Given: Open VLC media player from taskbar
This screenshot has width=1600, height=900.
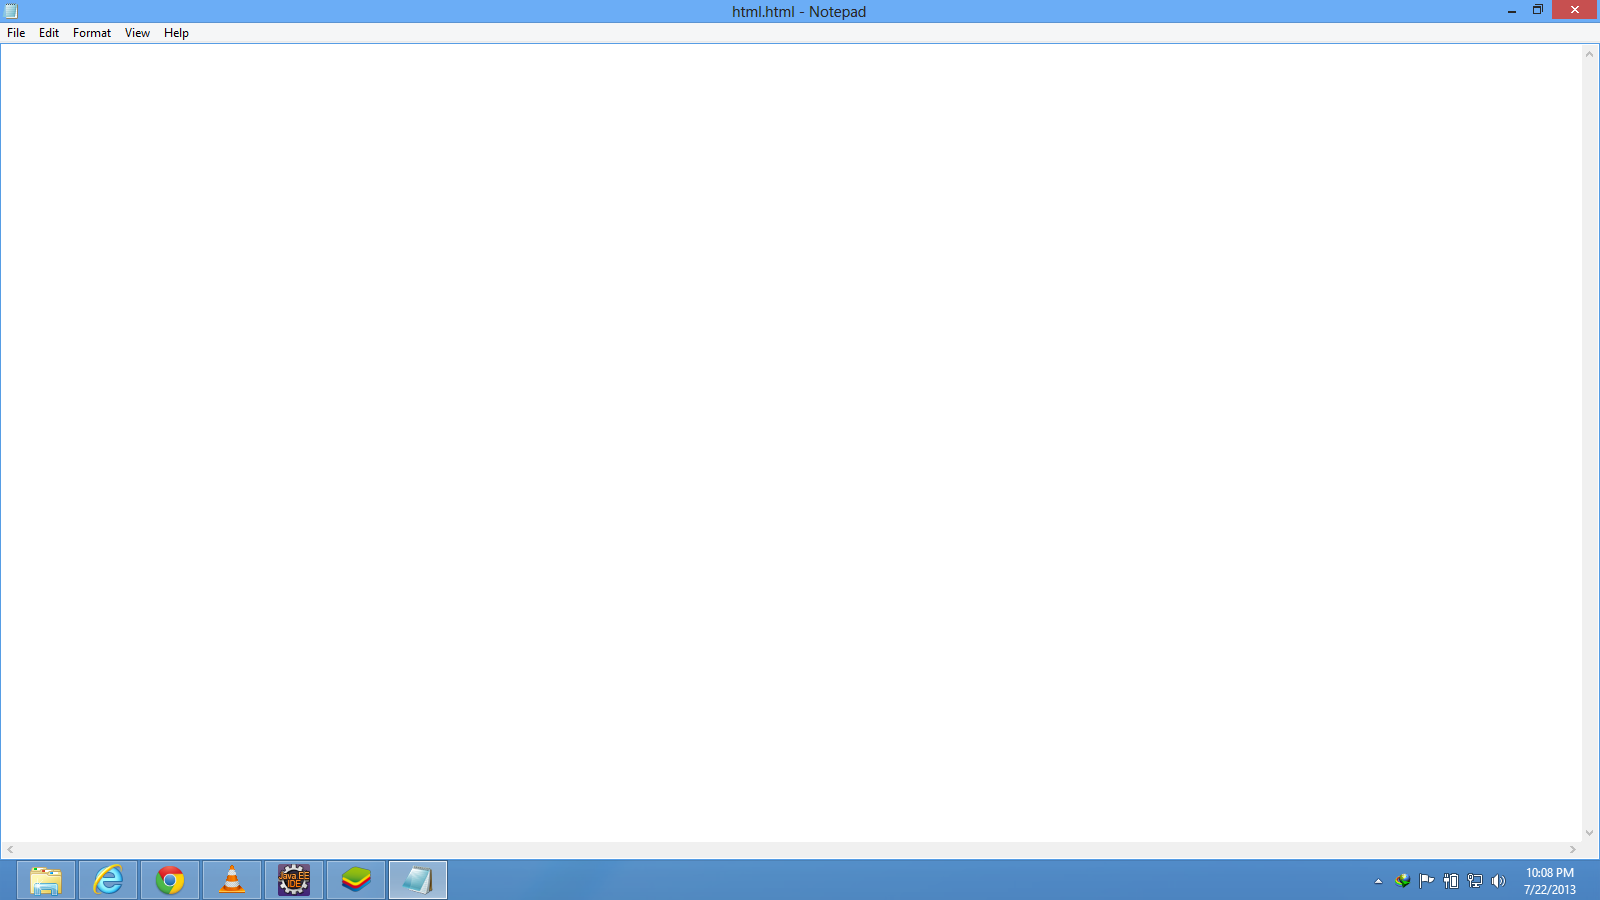Looking at the screenshot, I should point(232,880).
